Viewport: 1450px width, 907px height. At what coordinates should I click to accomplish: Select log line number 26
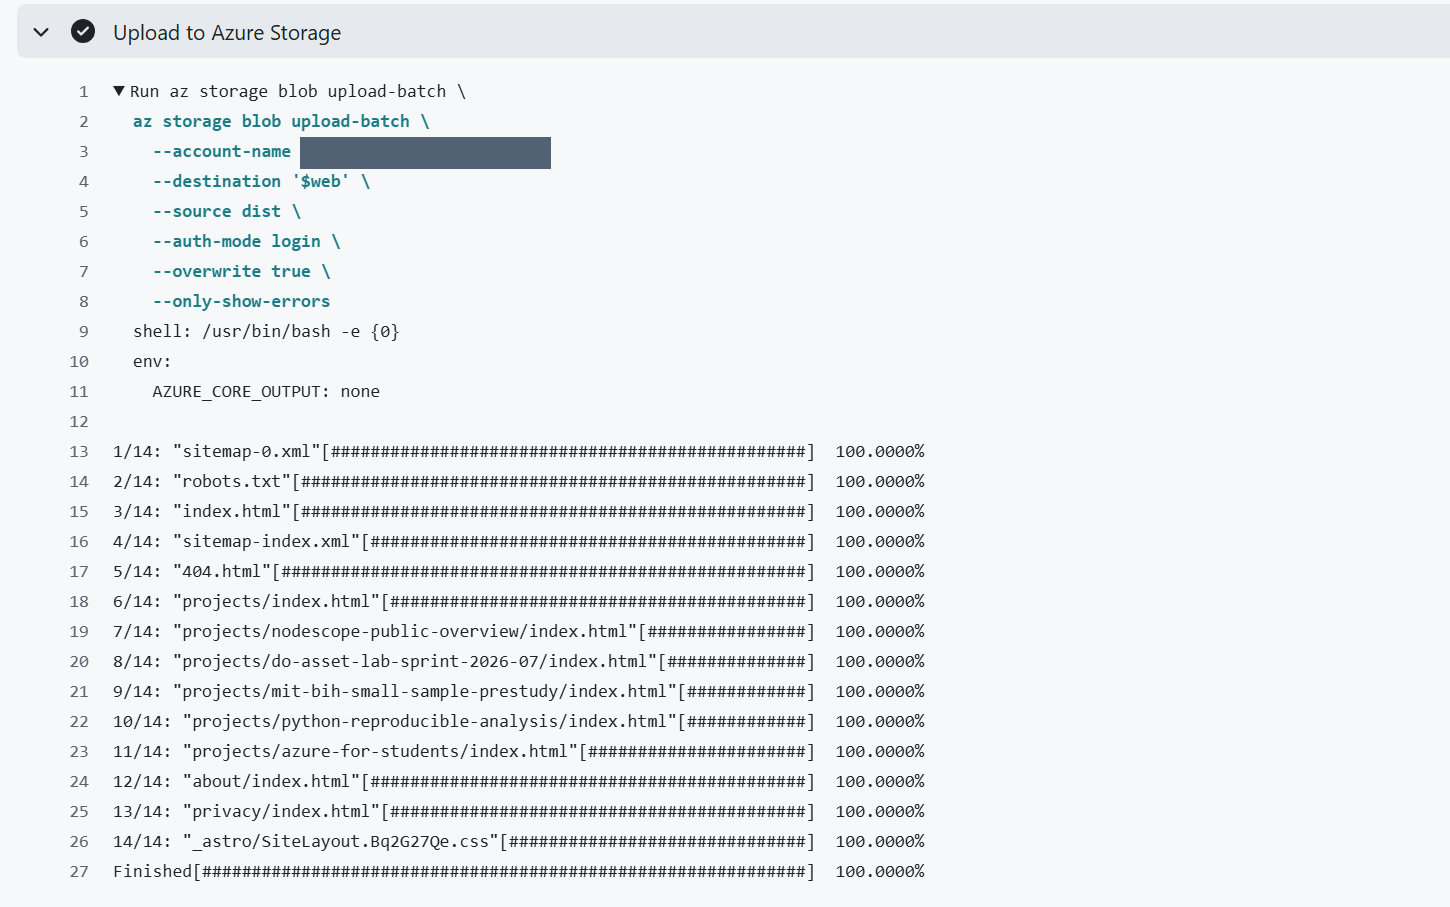pyautogui.click(x=79, y=842)
